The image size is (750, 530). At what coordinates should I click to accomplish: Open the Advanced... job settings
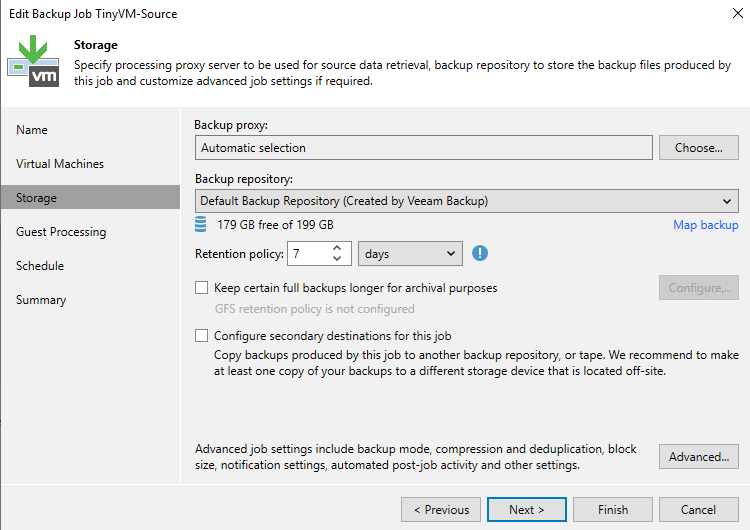(x=698, y=457)
